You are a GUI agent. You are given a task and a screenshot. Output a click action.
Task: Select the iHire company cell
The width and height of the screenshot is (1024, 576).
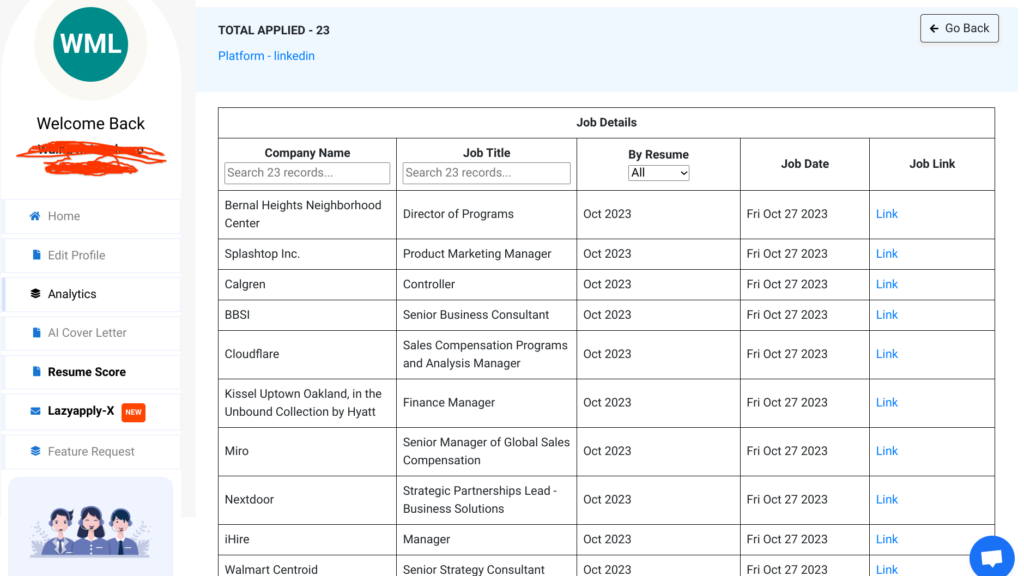[x=307, y=539]
